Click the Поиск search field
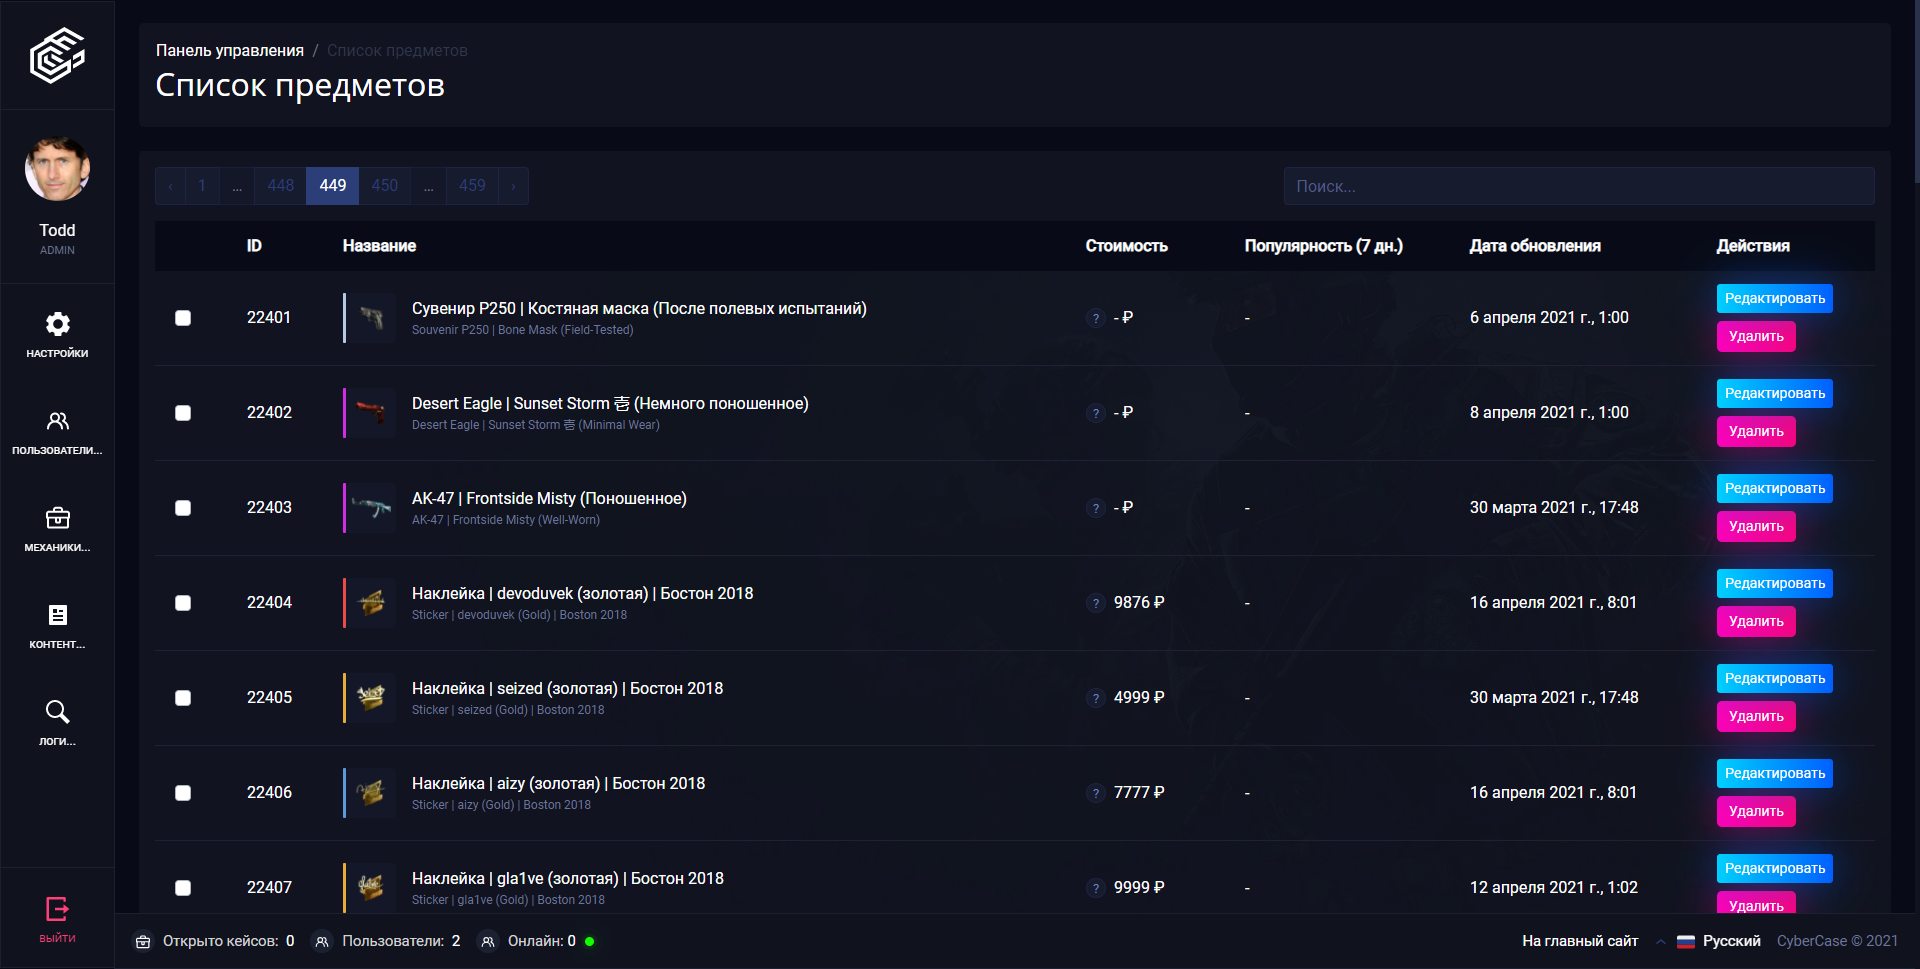The image size is (1920, 969). pyautogui.click(x=1578, y=186)
